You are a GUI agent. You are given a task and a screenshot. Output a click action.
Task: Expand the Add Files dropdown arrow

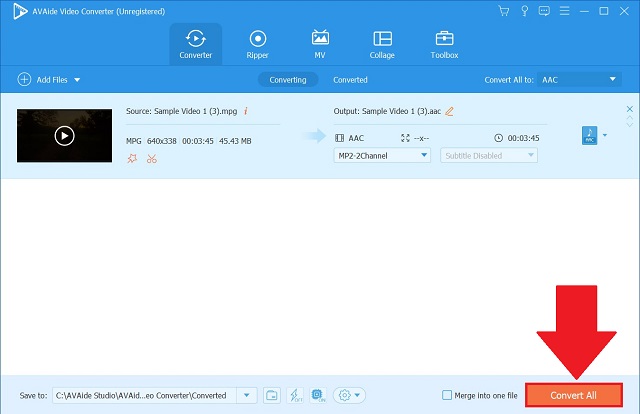coord(77,80)
